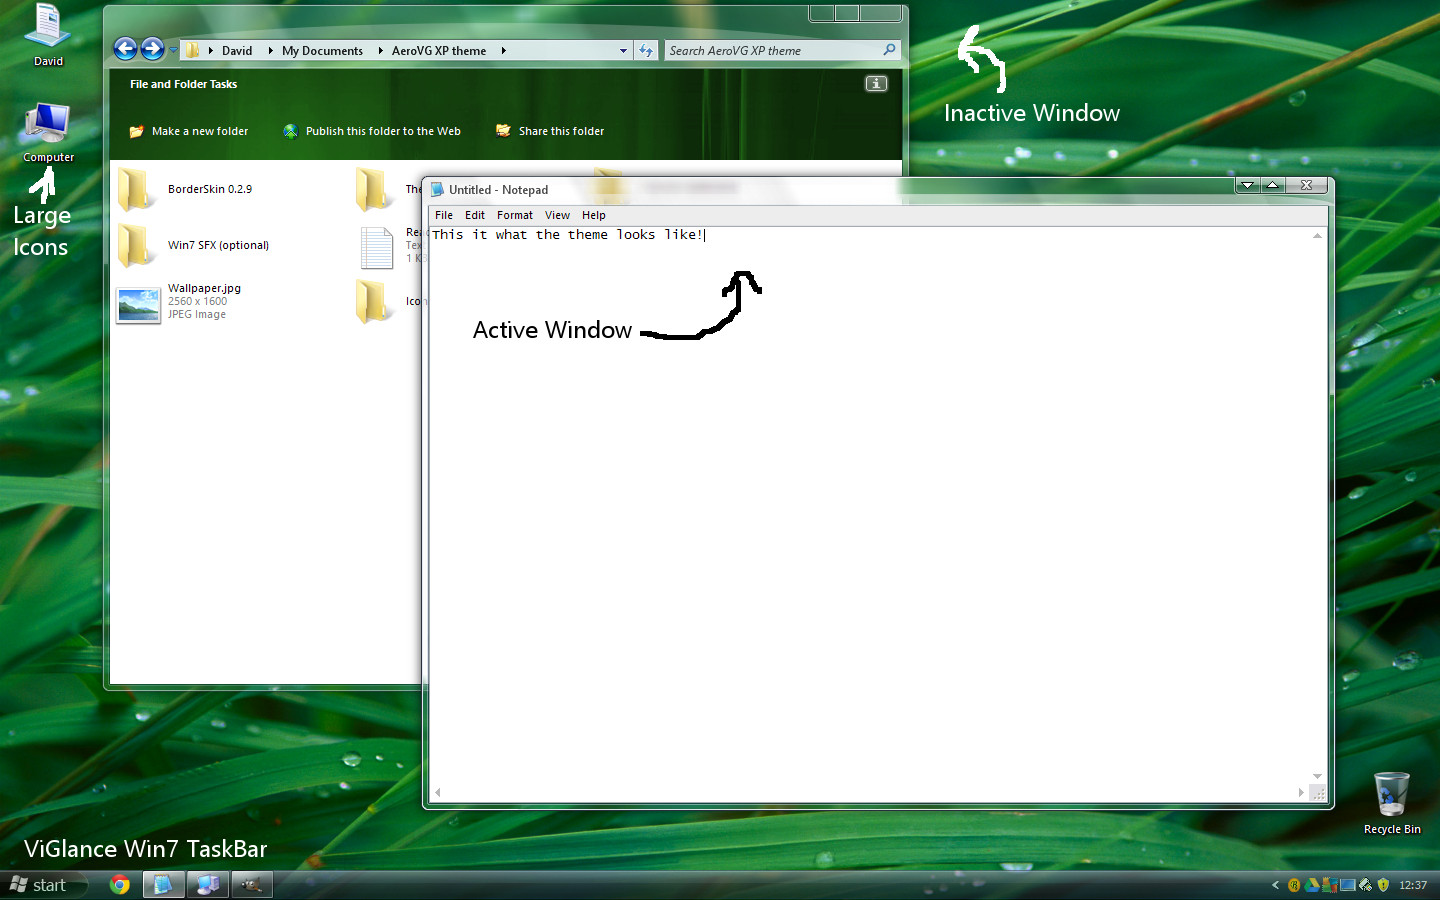
Task: Click Notepad's horizontal scrollbar left arrow
Action: point(438,792)
